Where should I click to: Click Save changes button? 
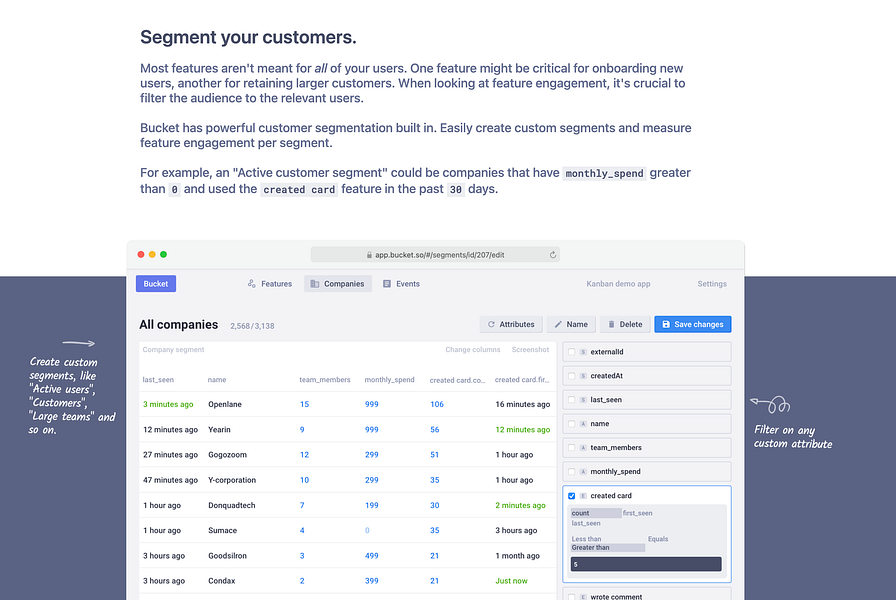[x=693, y=324]
